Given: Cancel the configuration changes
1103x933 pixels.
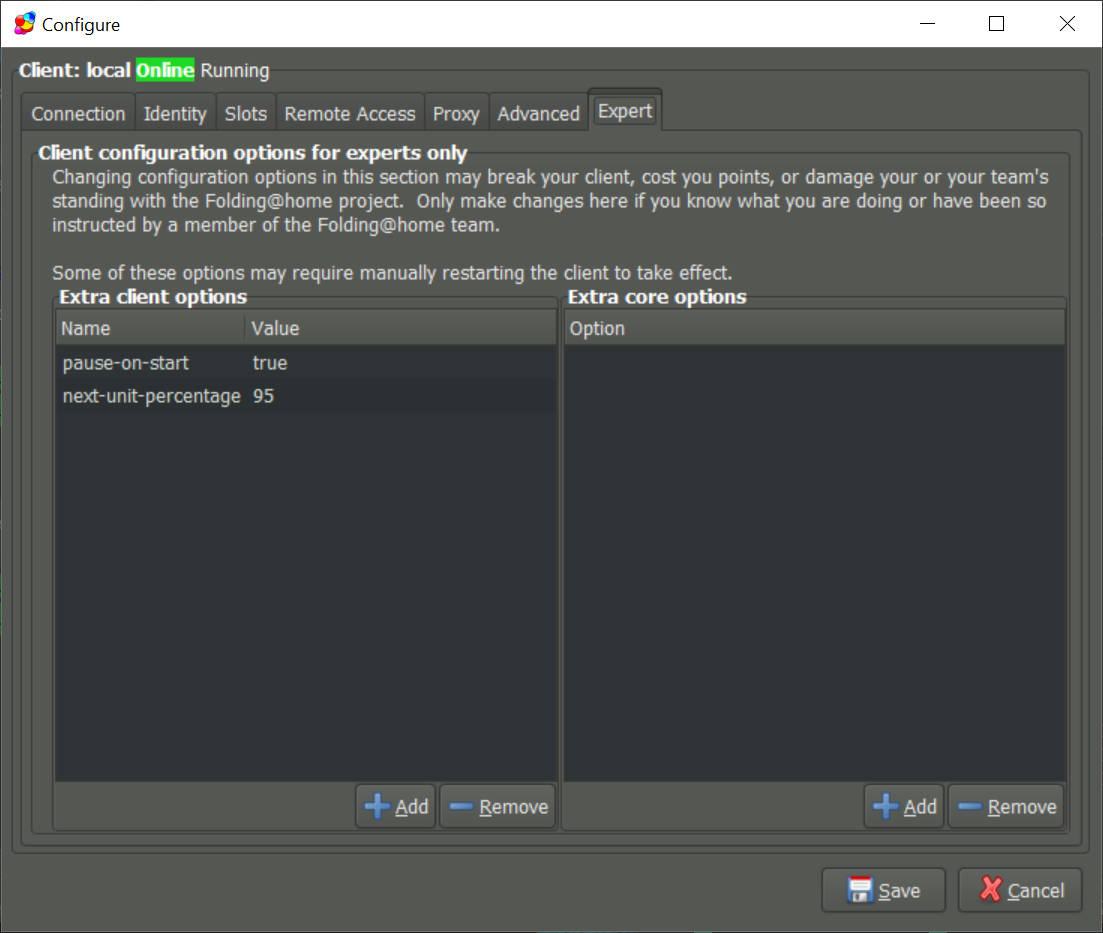Looking at the screenshot, I should (1020, 890).
